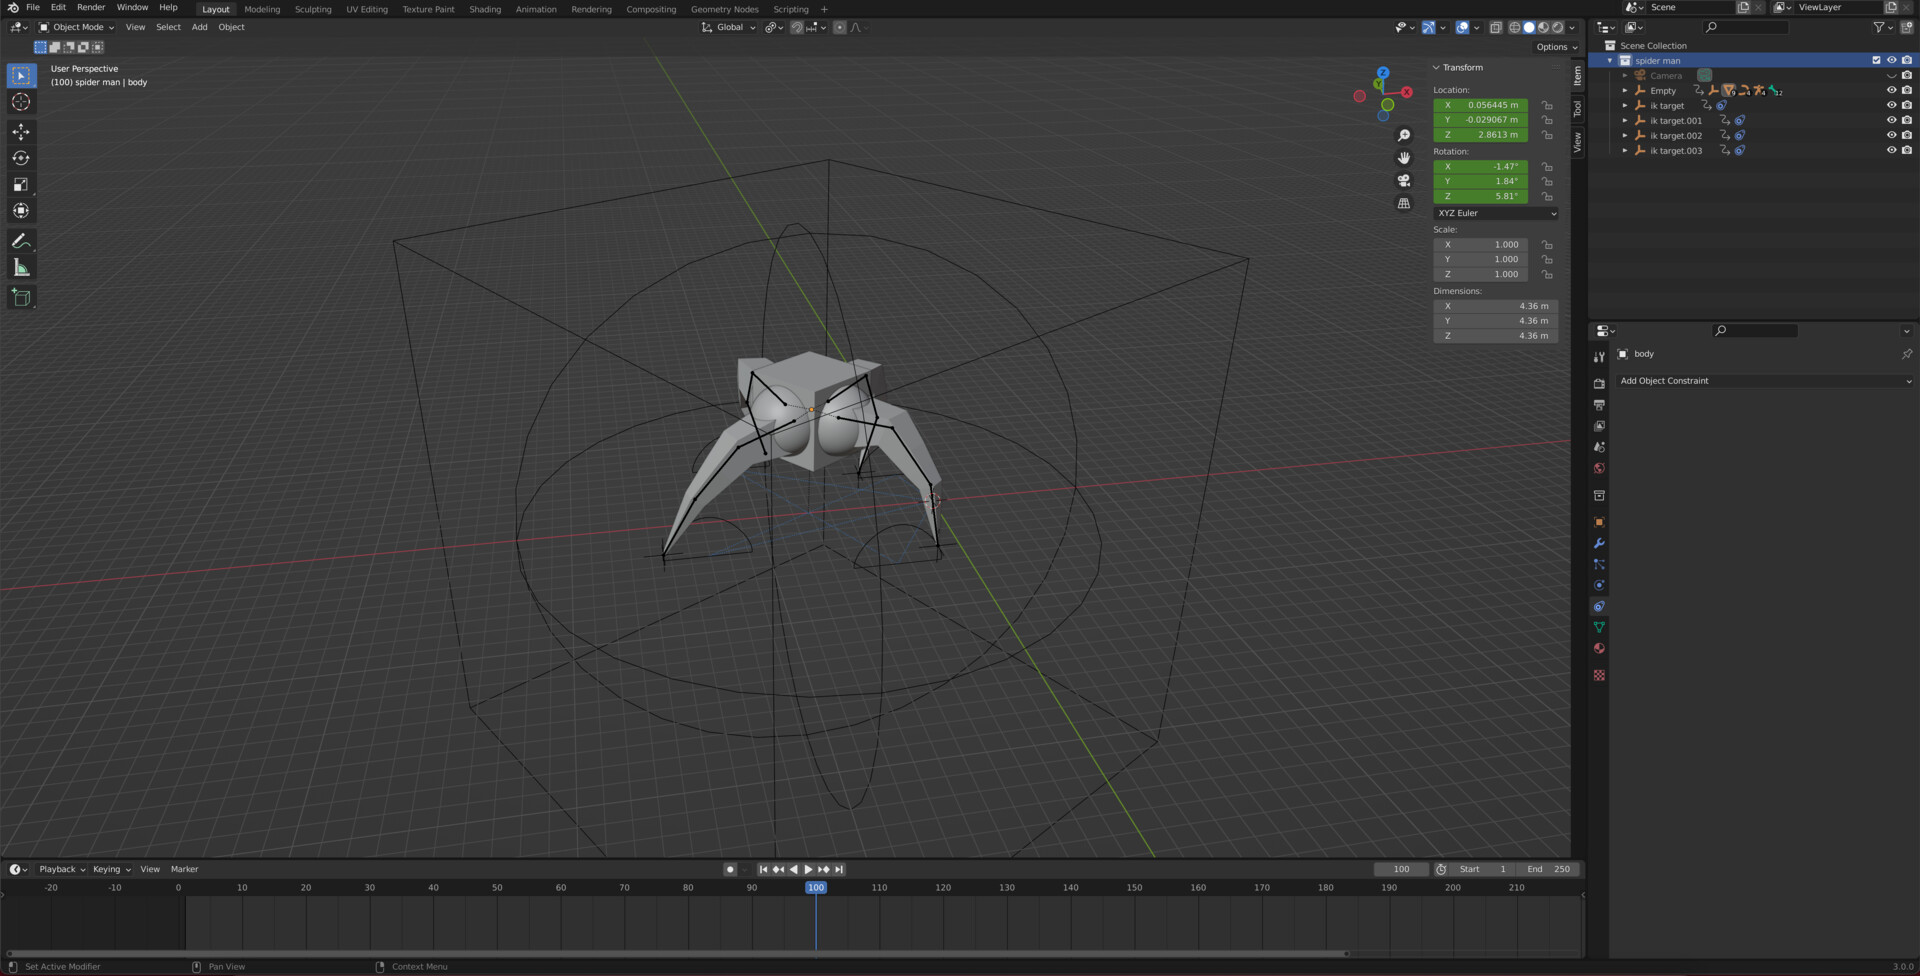Toggle spider man collection exclude checkbox
Screen dimensions: 1920x976
click(x=1876, y=60)
